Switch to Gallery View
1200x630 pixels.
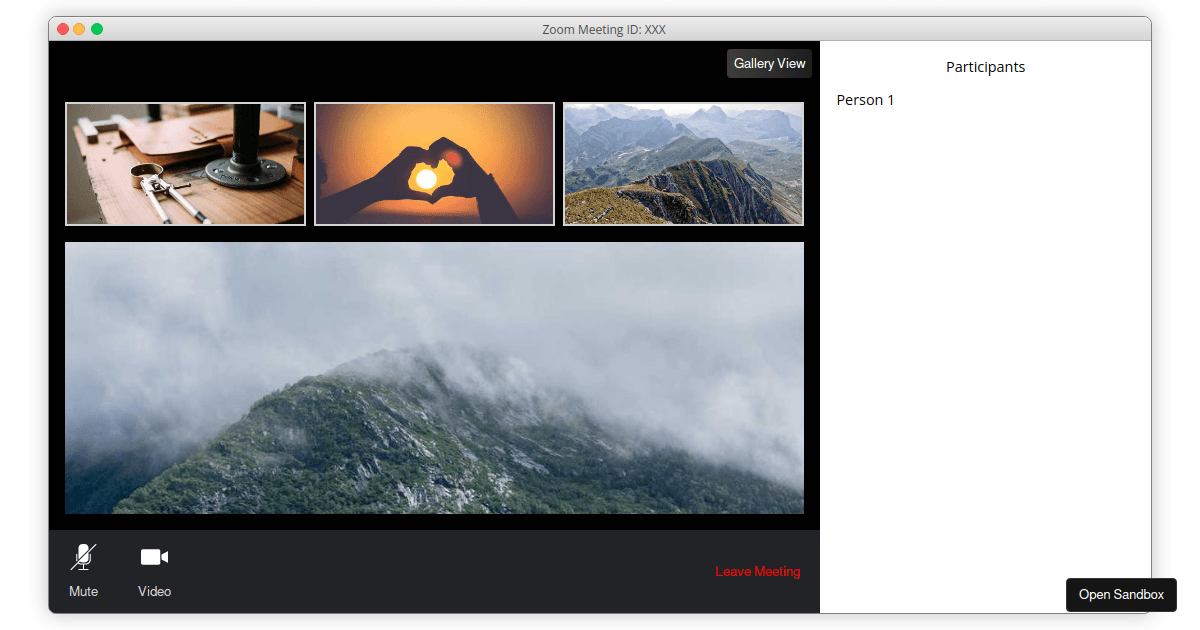769,63
